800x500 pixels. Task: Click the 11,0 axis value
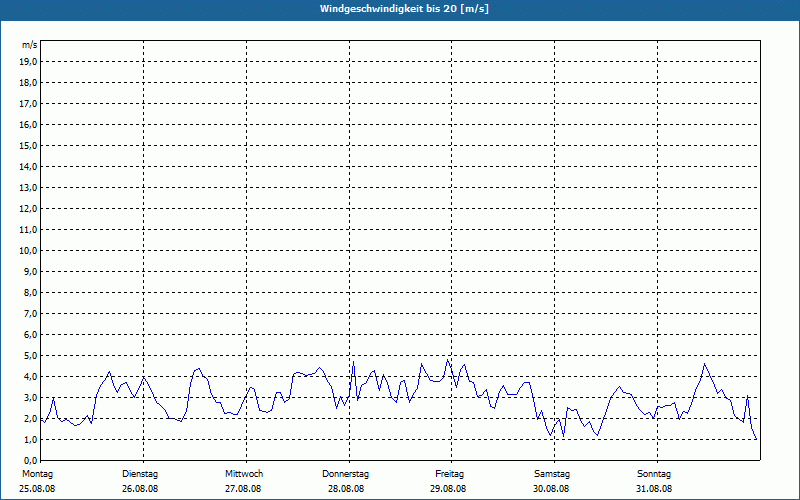[x=28, y=230]
